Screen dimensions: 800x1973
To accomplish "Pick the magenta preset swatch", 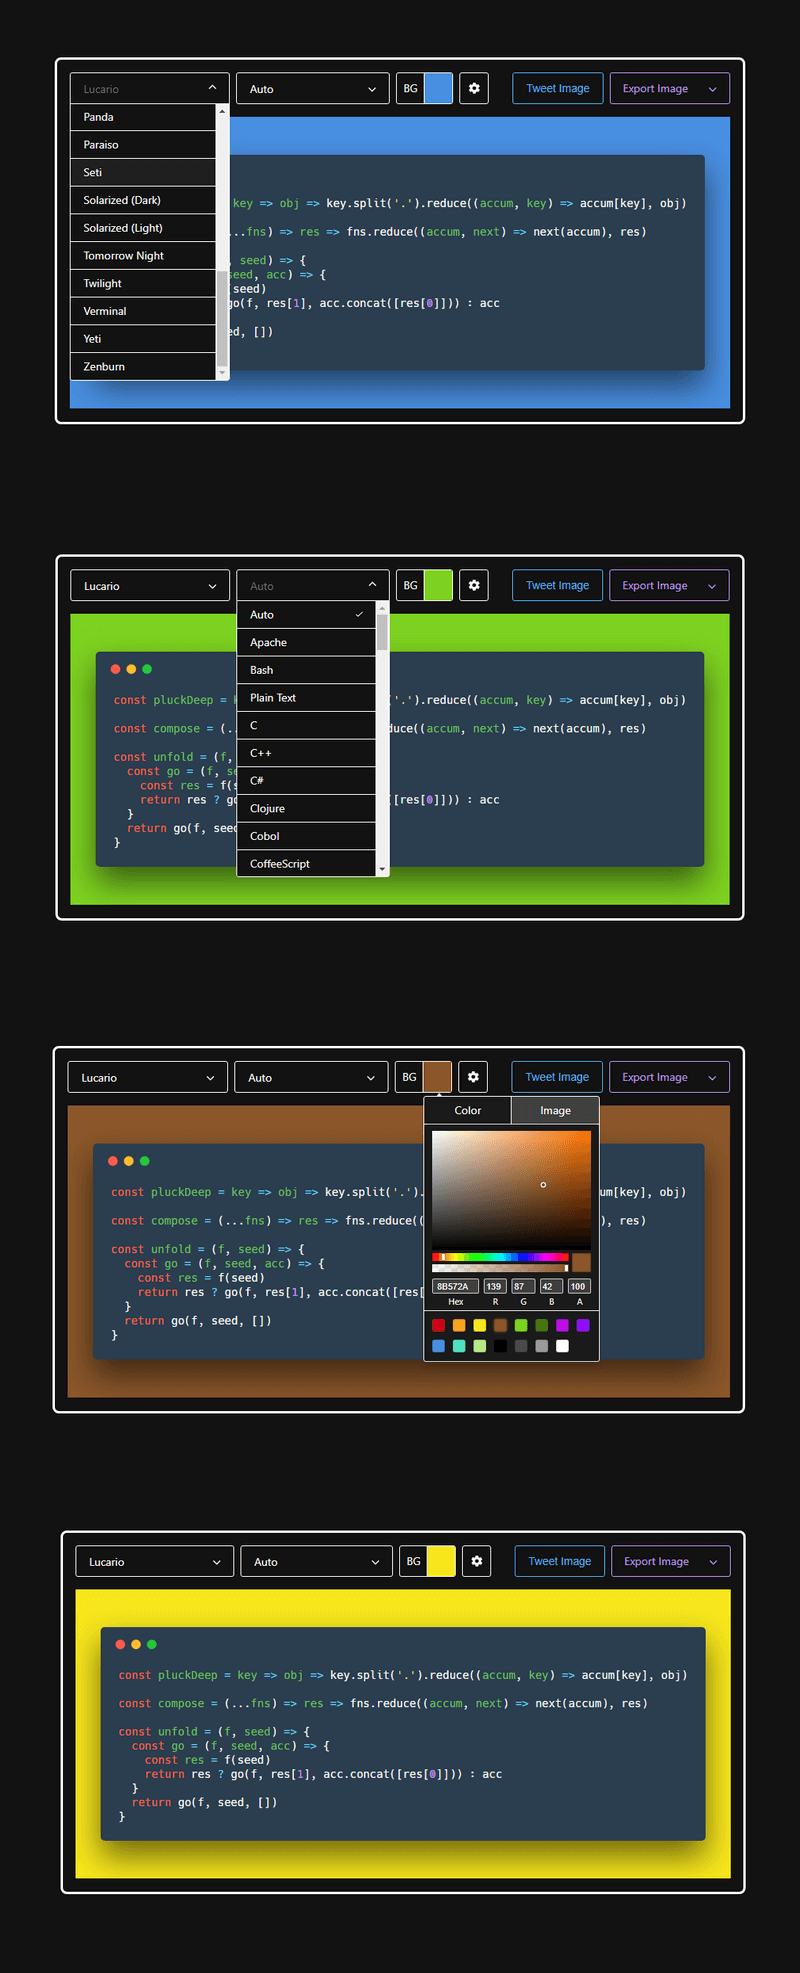I will point(562,1325).
